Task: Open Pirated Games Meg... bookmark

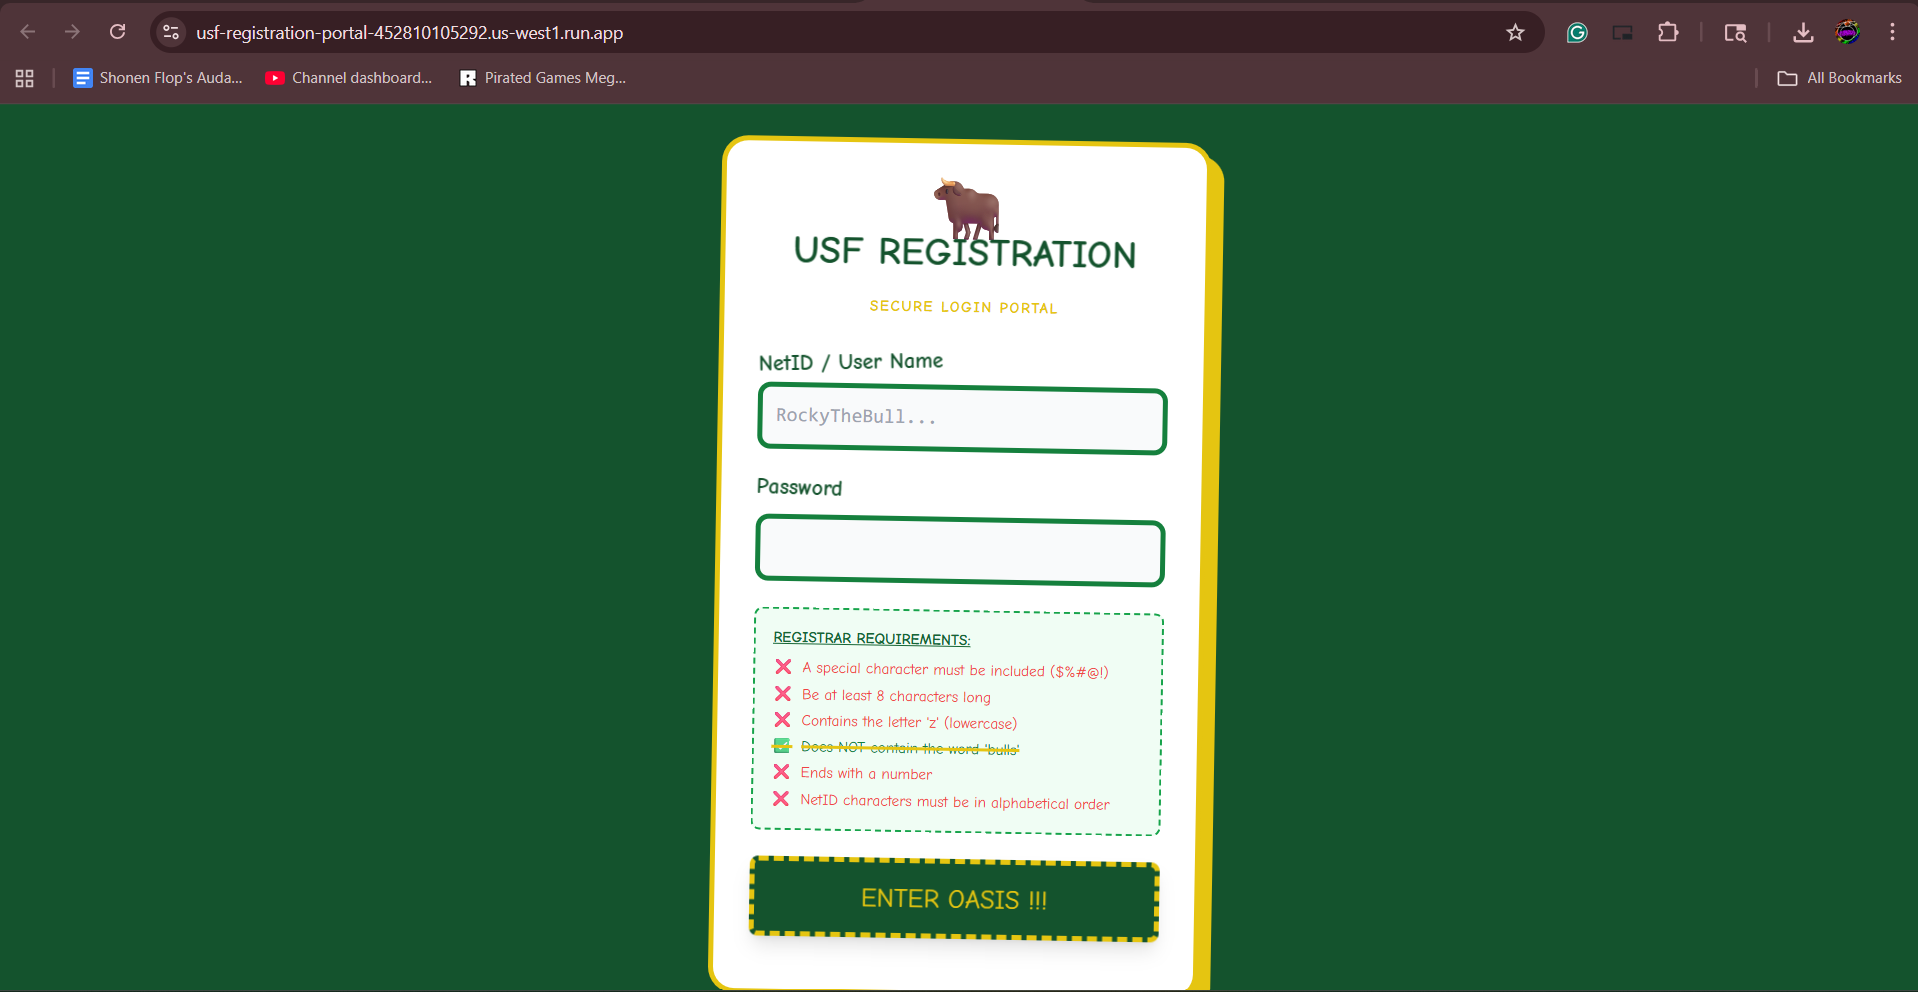Action: [x=543, y=78]
